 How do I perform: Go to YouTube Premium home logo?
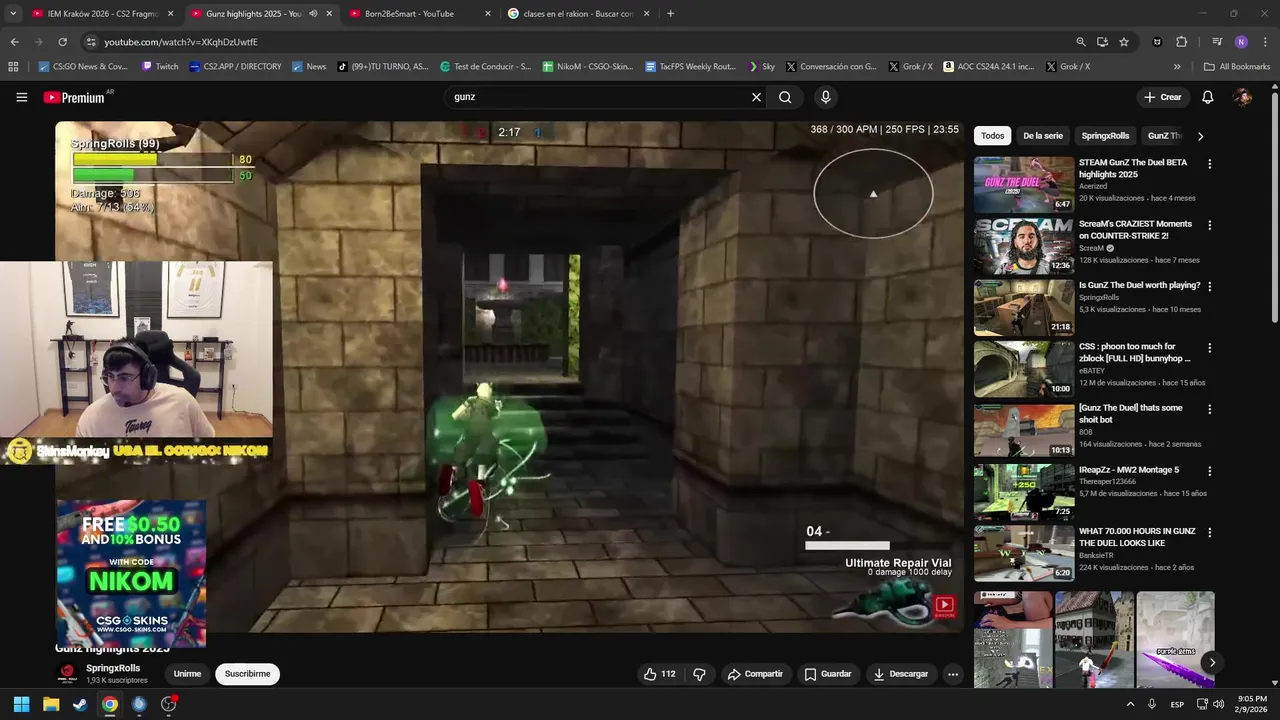(x=75, y=97)
